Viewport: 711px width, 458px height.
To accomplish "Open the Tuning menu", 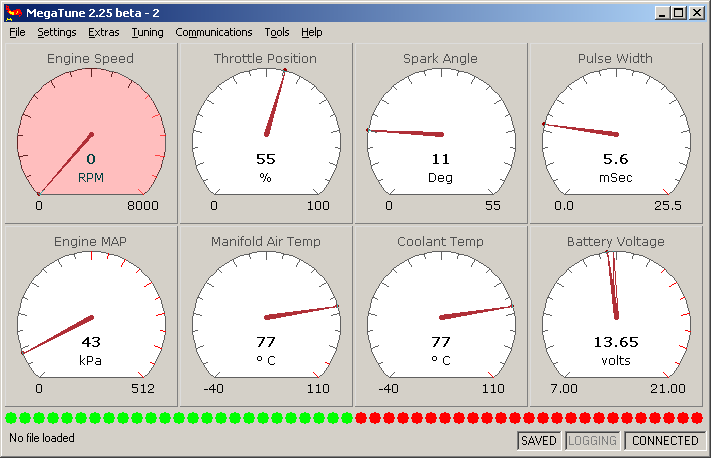I will pos(147,32).
